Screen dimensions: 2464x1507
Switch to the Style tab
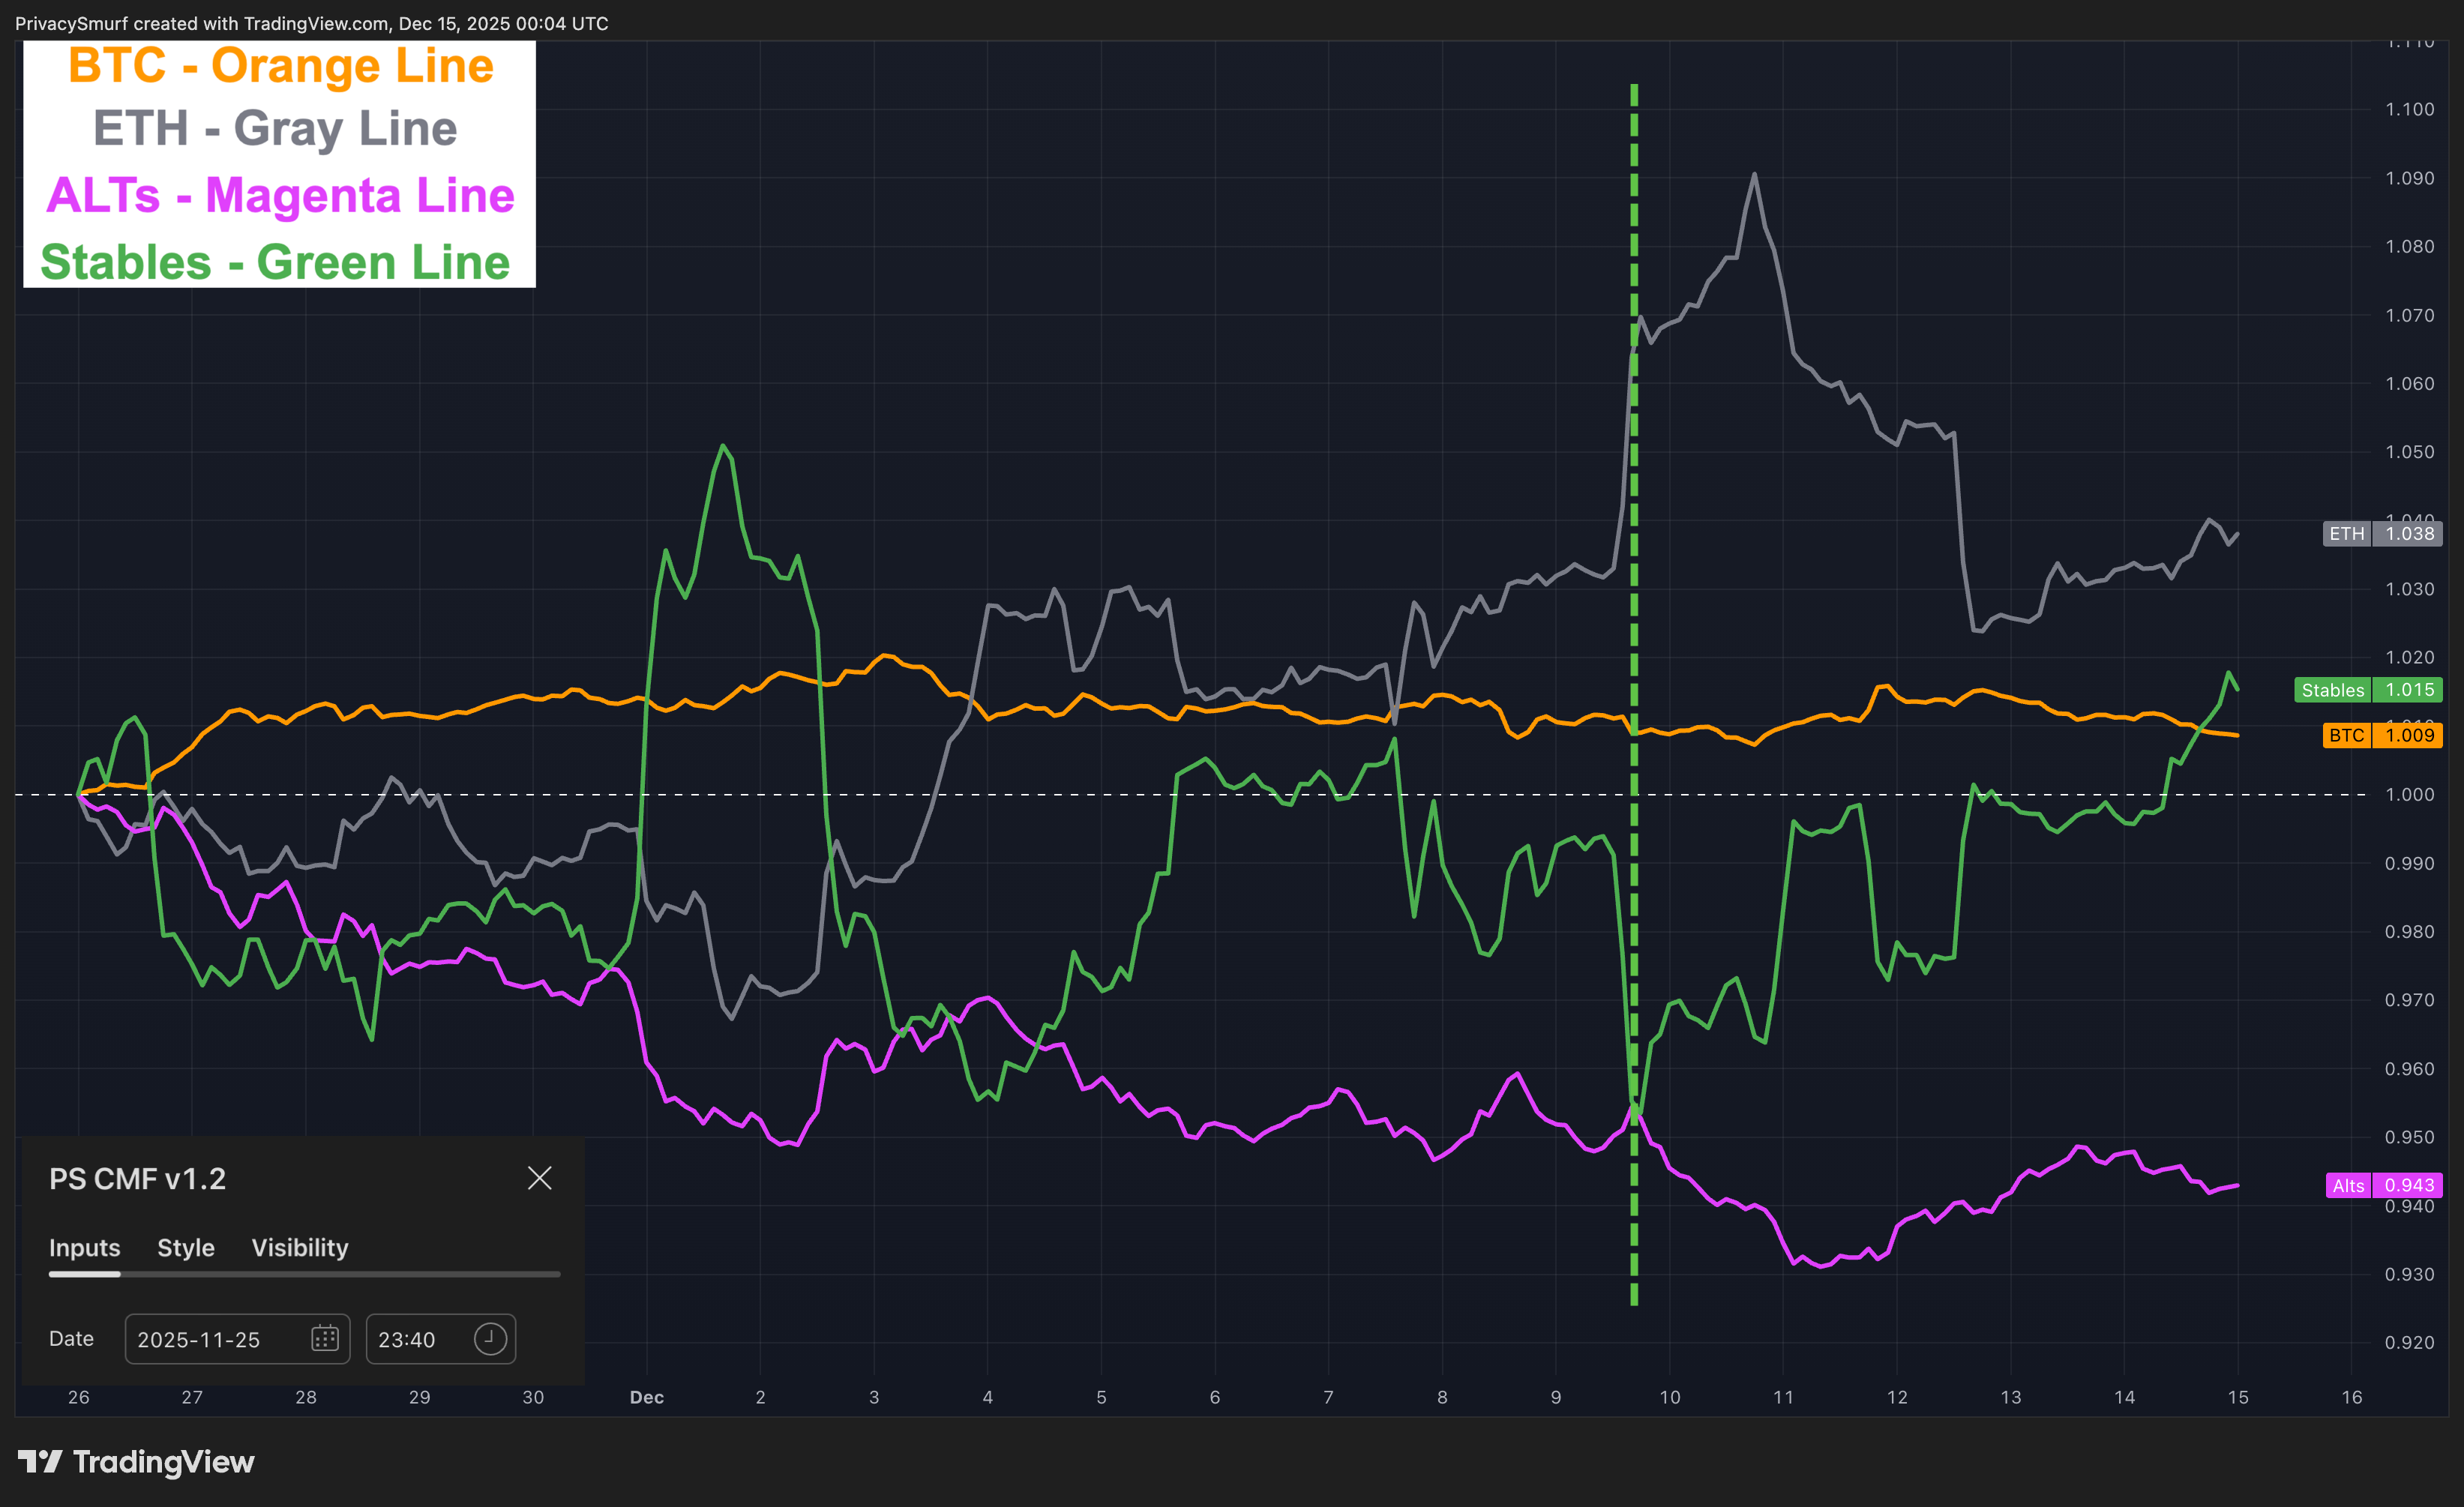click(x=186, y=1247)
